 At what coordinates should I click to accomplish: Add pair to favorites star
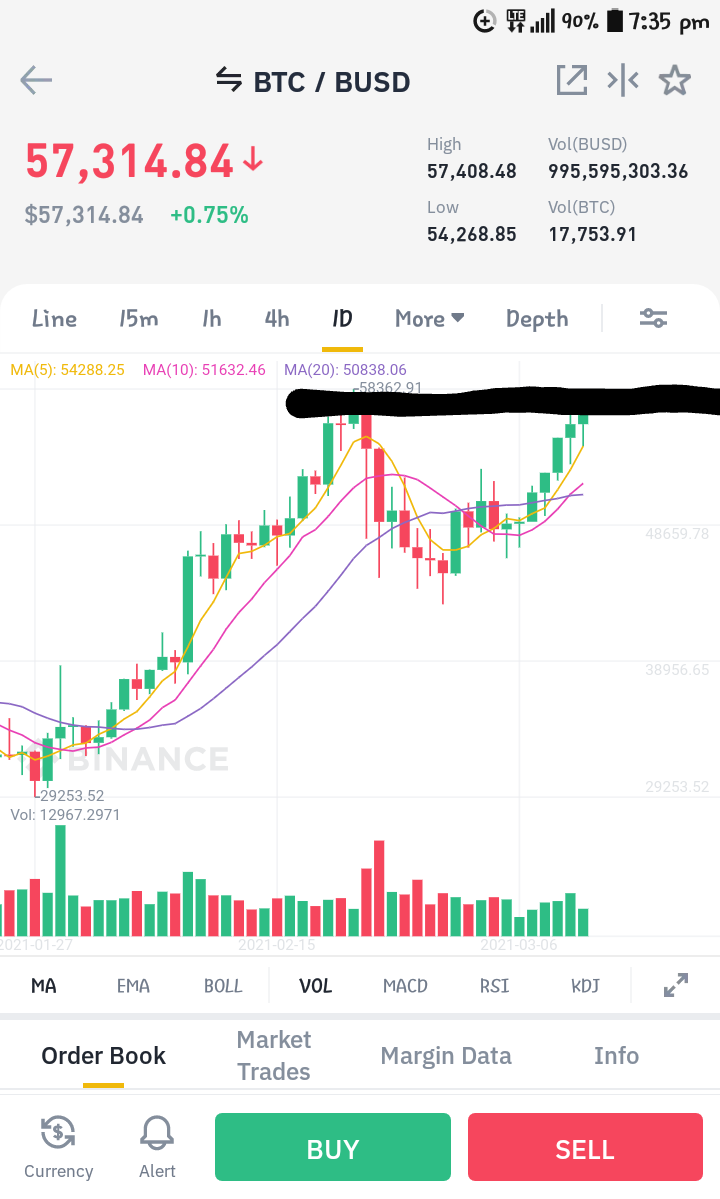click(675, 80)
